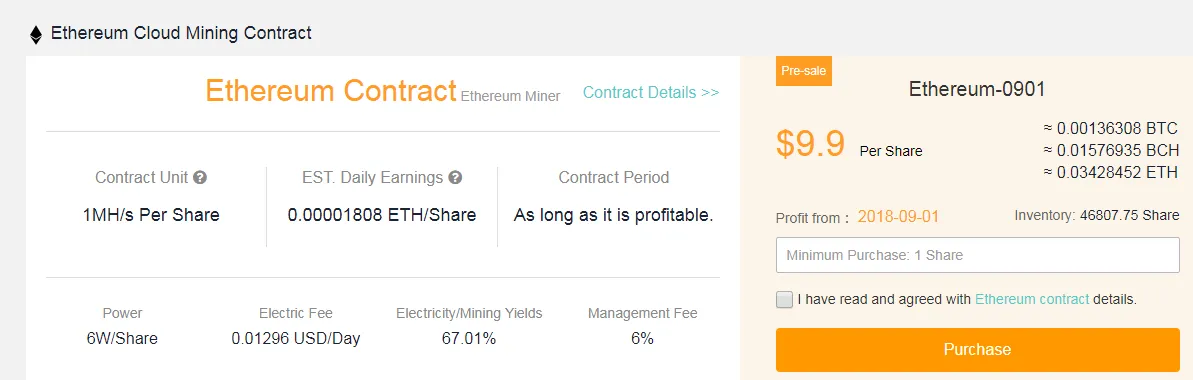The image size is (1193, 380).
Task: Show help for EST. Daily Earnings
Action: (x=455, y=177)
